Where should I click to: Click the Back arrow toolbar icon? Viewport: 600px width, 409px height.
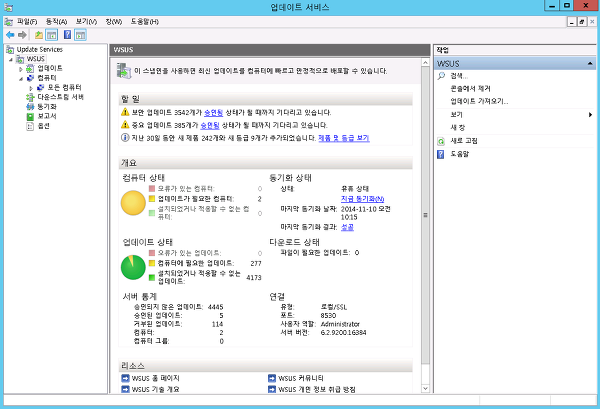click(x=10, y=35)
